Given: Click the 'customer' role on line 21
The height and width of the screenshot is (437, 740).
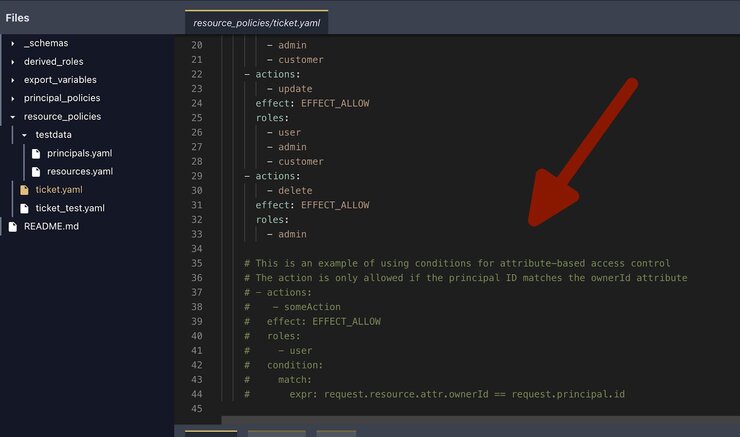Looking at the screenshot, I should (301, 60).
